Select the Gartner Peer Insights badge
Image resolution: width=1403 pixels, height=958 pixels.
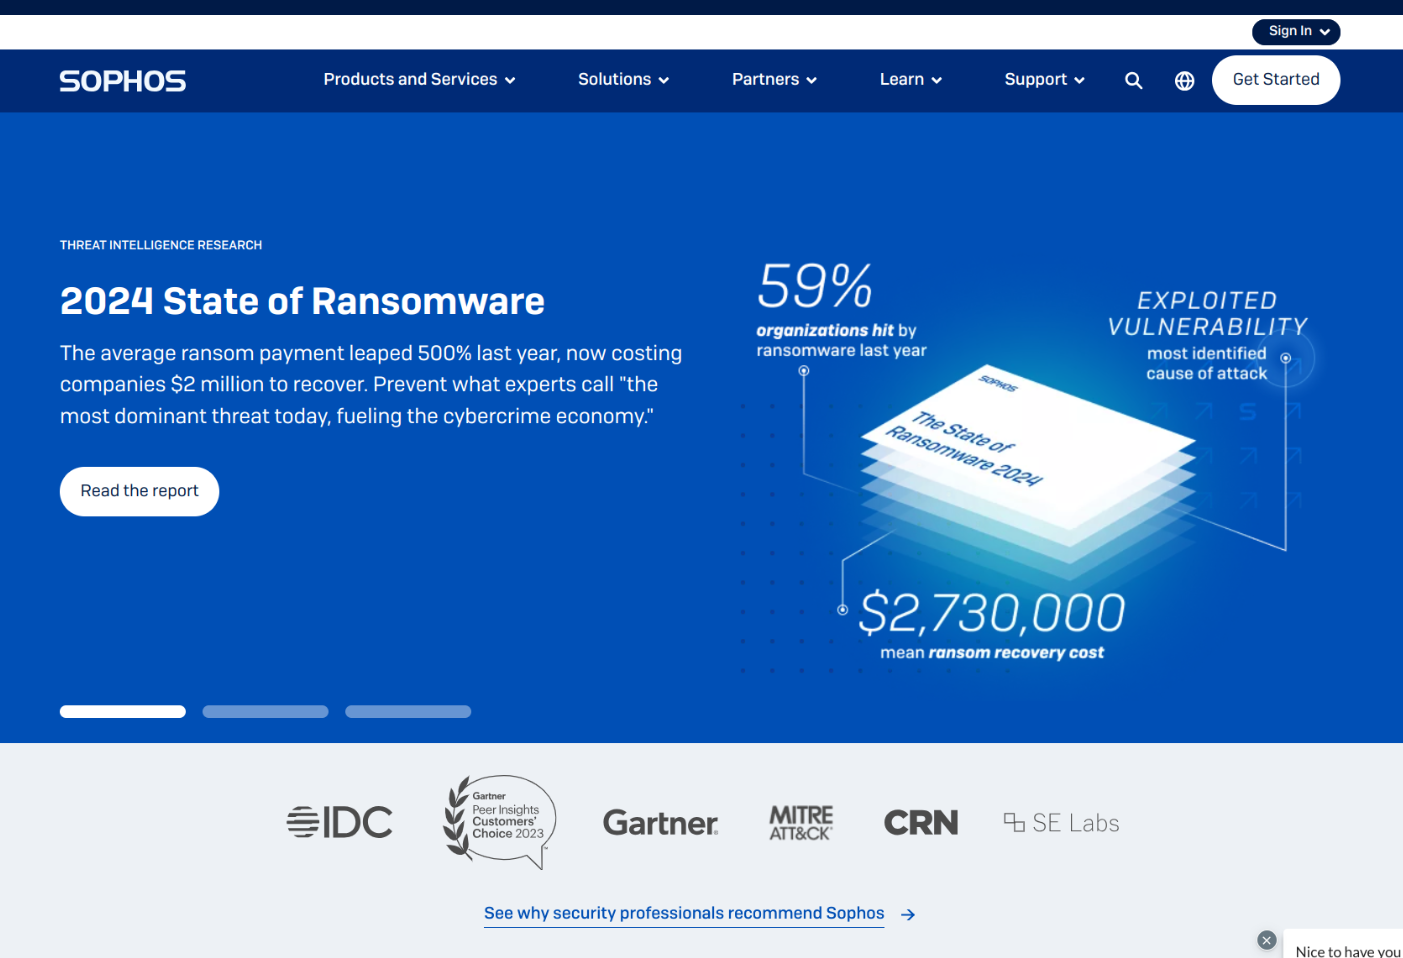499,822
